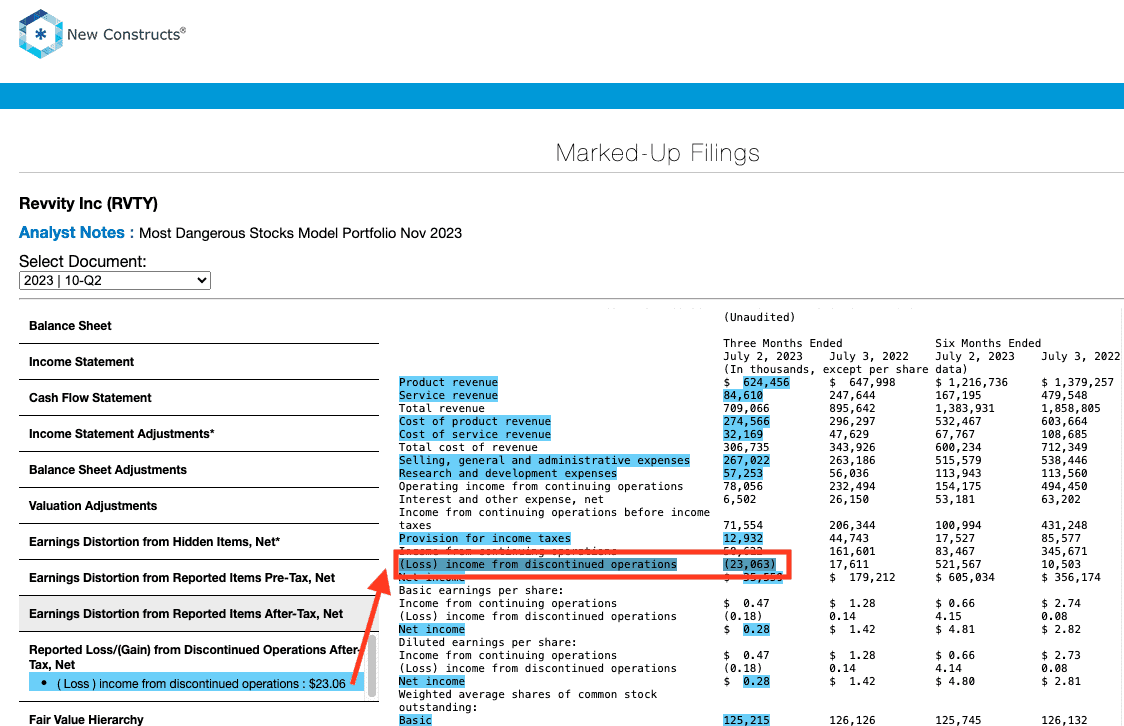Click highlighted Service revenue line label
Screen dimensions: 1124x726
tap(448, 396)
